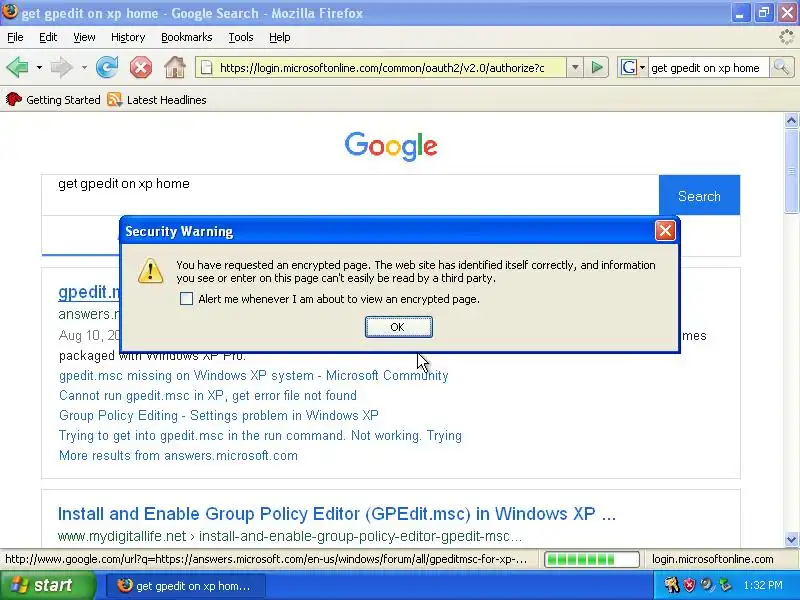Click the Google page search query field
The width and height of the screenshot is (800, 600).
tap(350, 195)
